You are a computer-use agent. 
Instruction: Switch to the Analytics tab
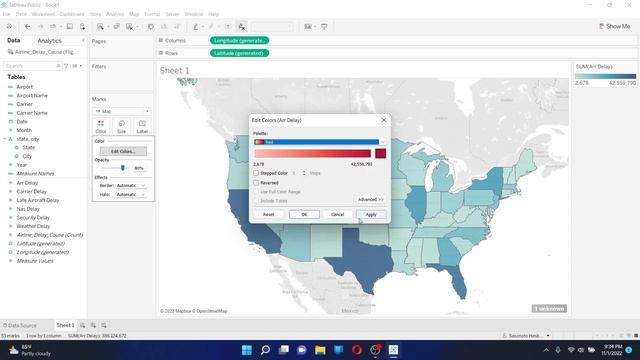click(x=49, y=41)
